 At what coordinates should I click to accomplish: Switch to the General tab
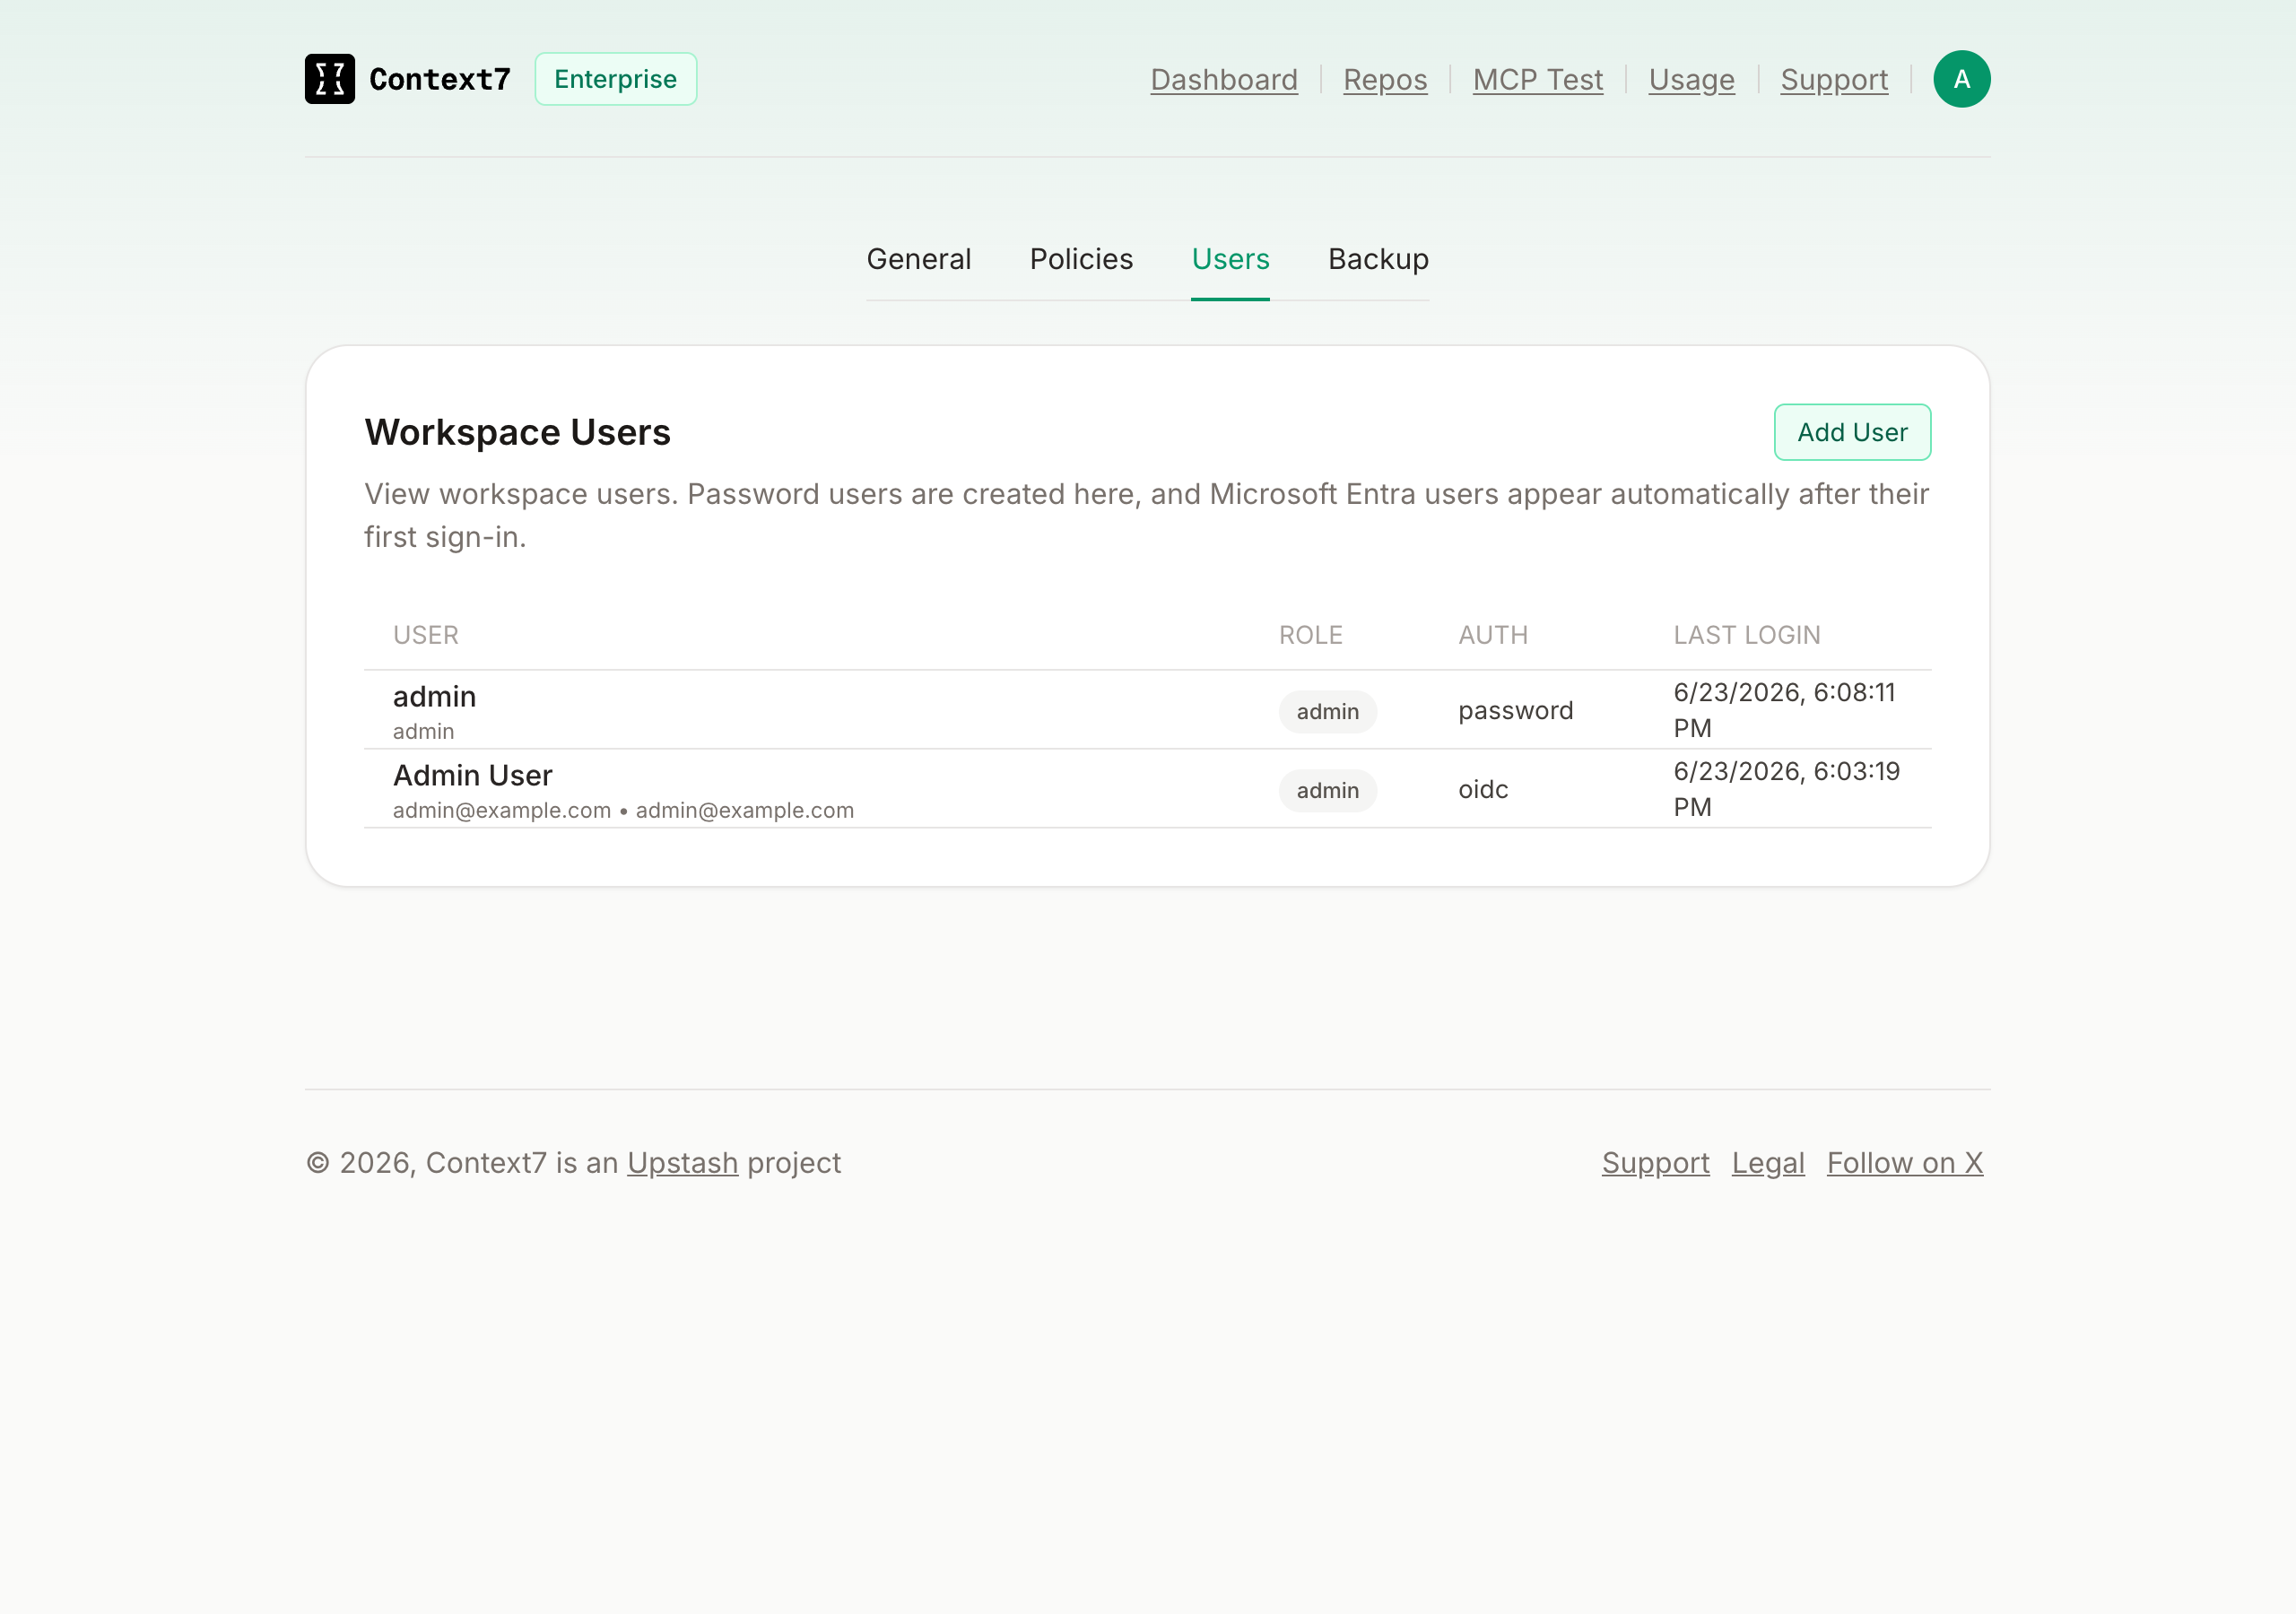[x=918, y=259]
